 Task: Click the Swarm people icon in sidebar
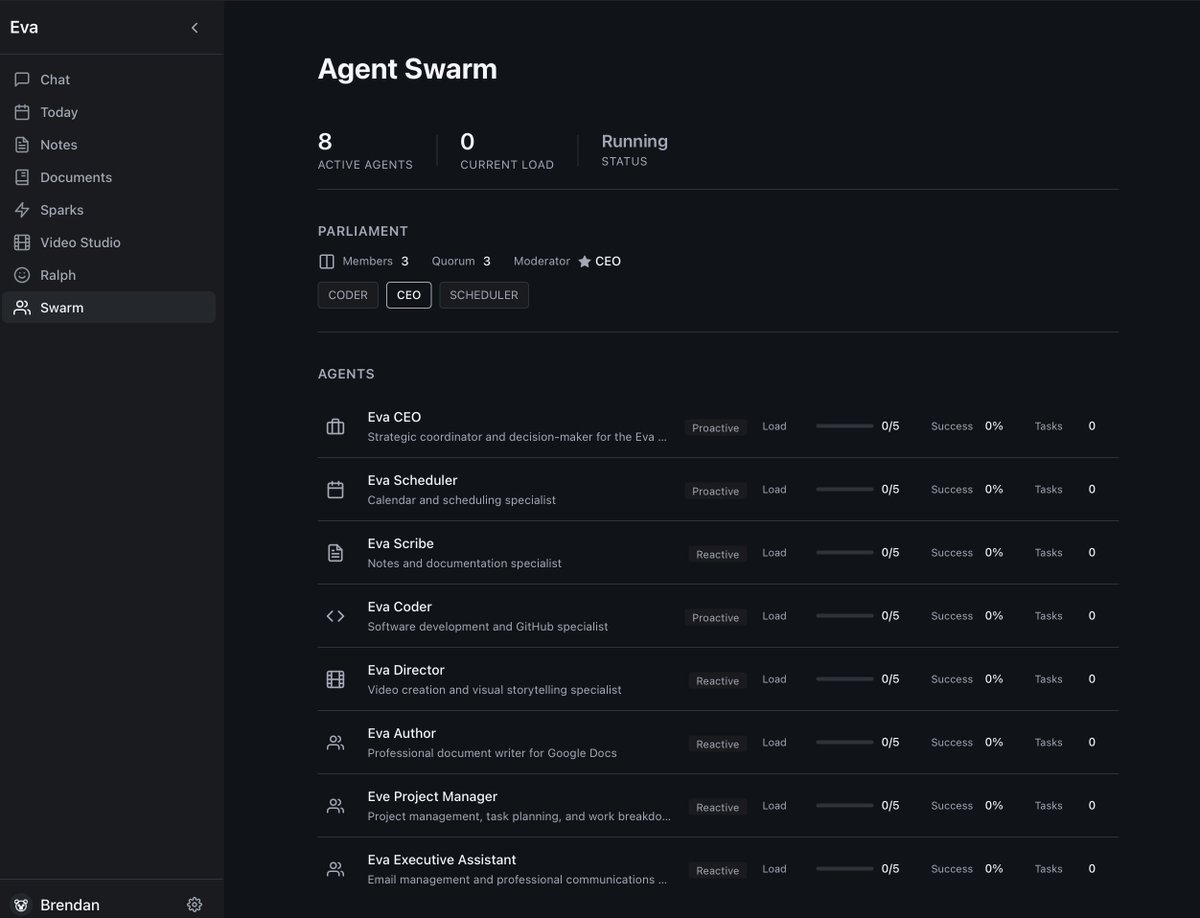[22, 308]
